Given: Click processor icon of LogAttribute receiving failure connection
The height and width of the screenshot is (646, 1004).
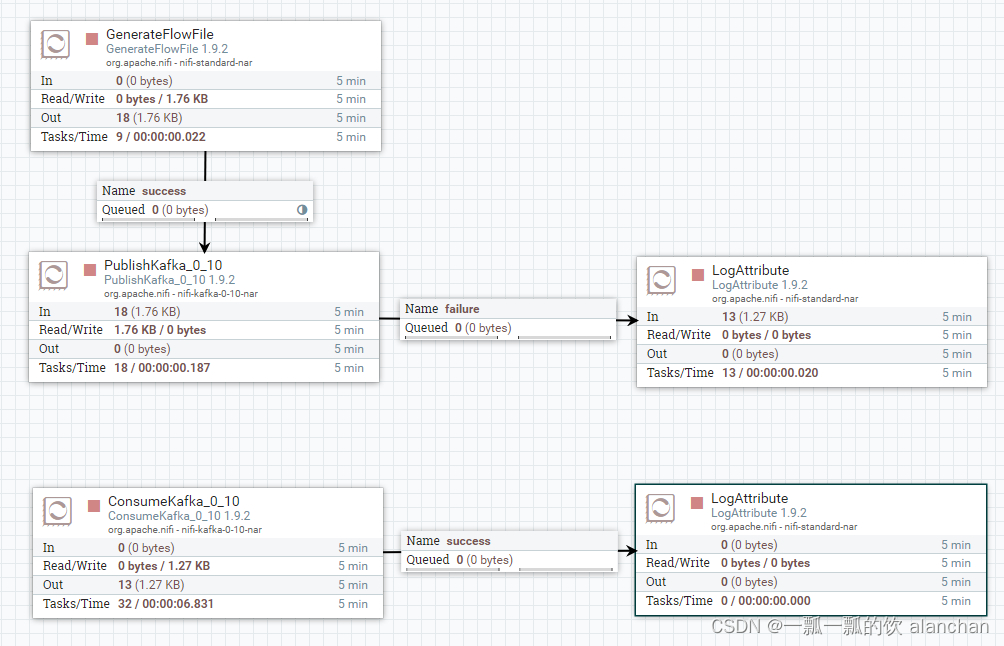Looking at the screenshot, I should click(661, 280).
